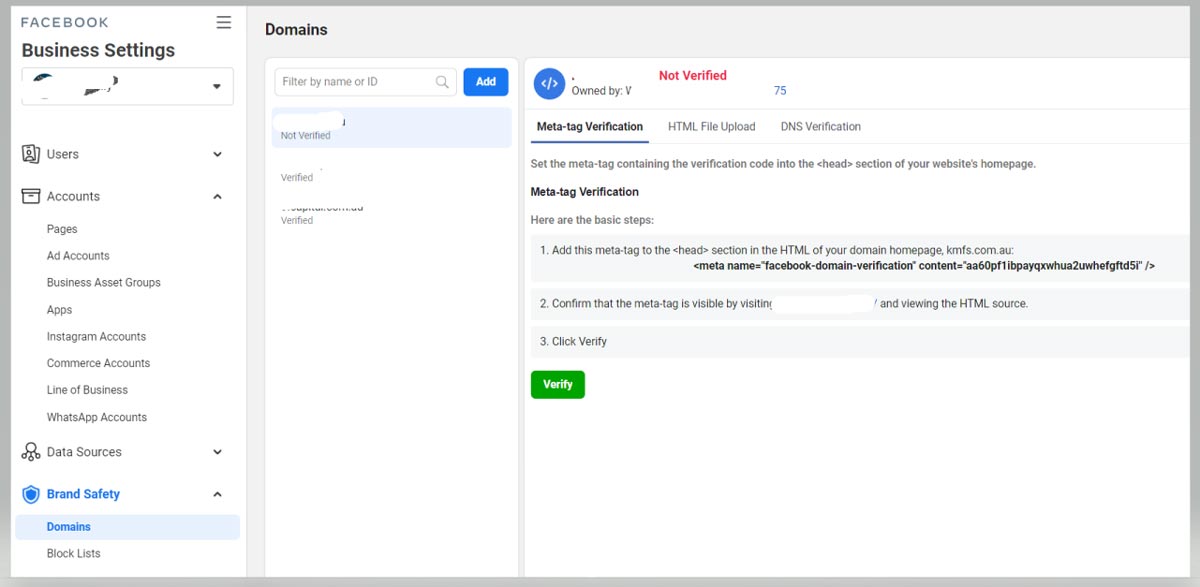Open Ad Accounts in the sidebar
The width and height of the screenshot is (1200, 587).
[x=78, y=256]
